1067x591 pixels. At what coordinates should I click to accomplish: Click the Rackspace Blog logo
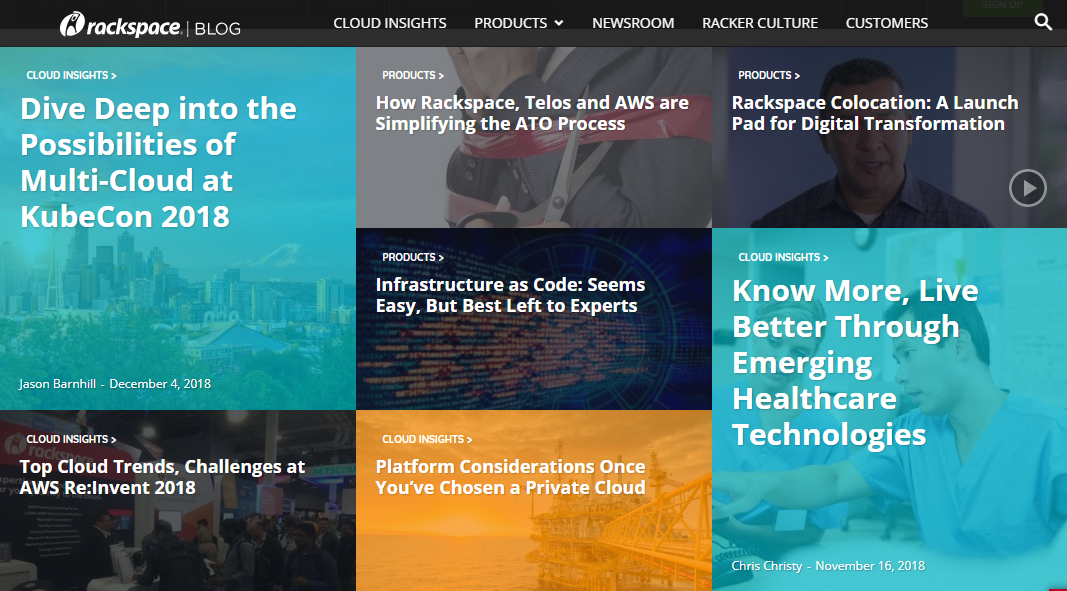(x=150, y=25)
